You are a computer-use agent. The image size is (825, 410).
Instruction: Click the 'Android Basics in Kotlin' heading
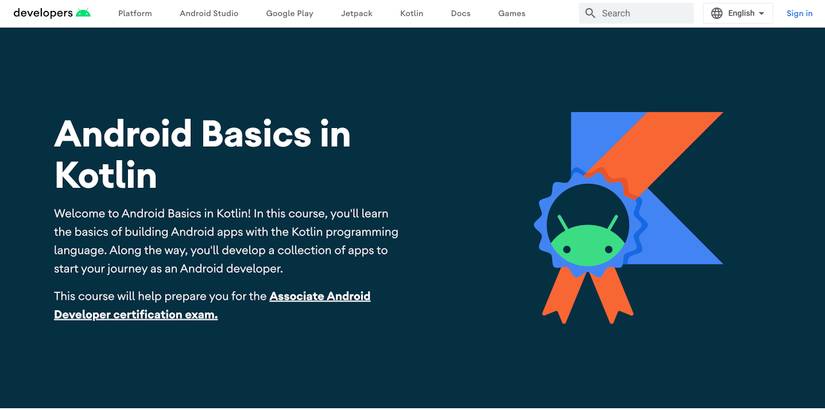[202, 154]
